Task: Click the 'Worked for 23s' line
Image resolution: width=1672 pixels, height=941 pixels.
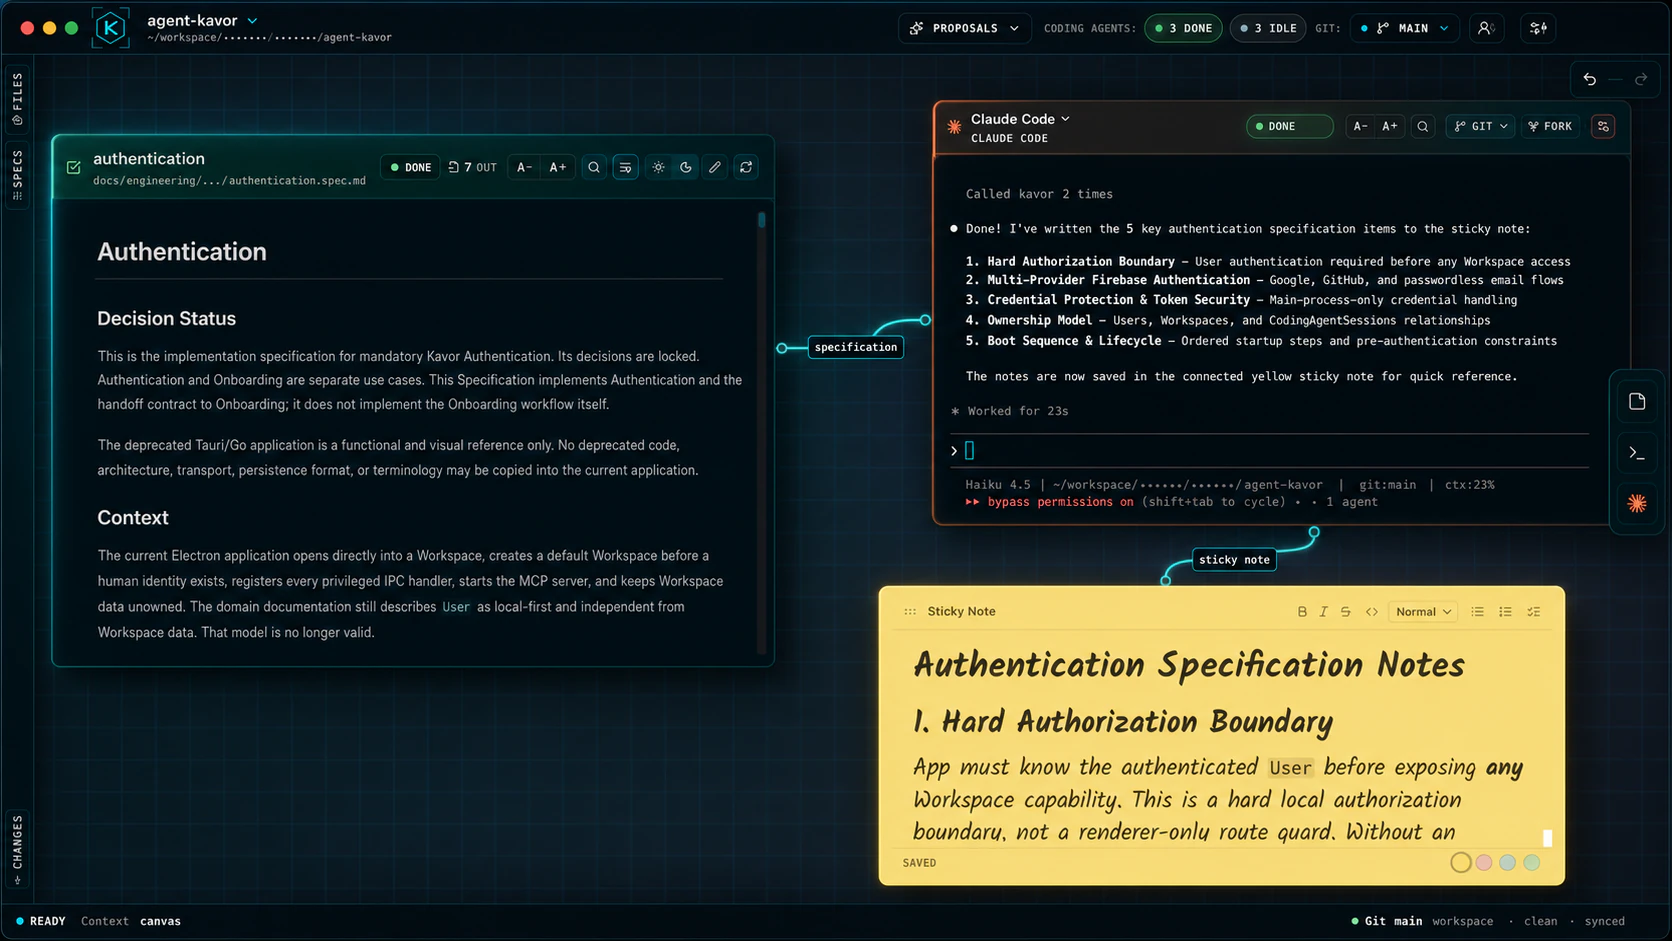Action: pyautogui.click(x=1009, y=411)
